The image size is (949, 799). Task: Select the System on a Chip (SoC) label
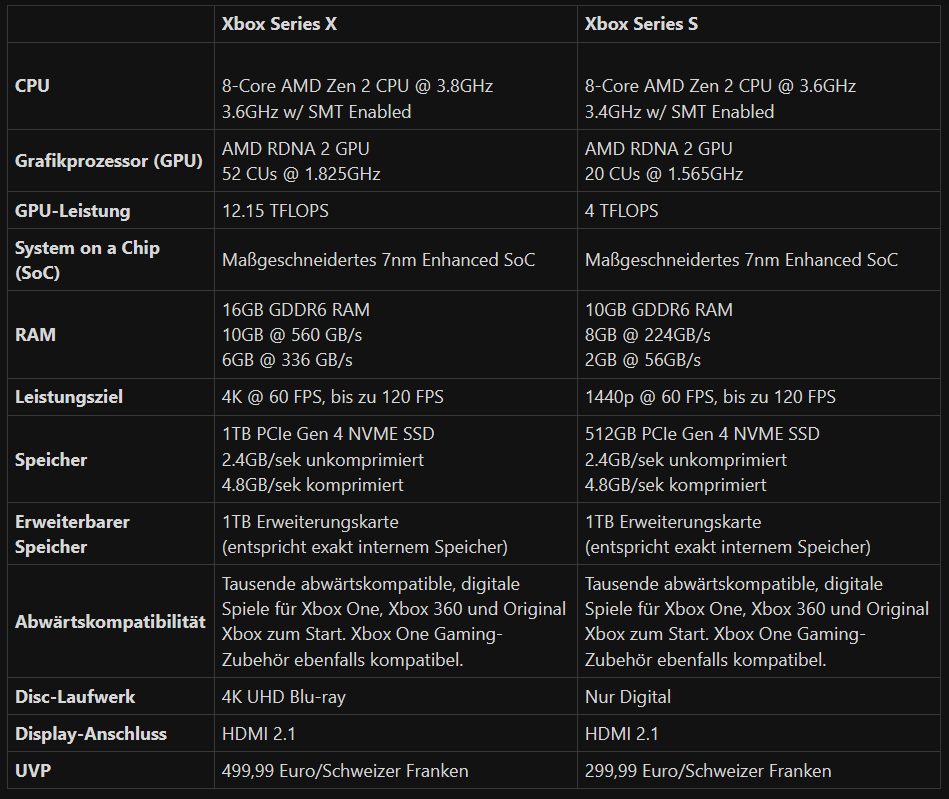point(87,260)
